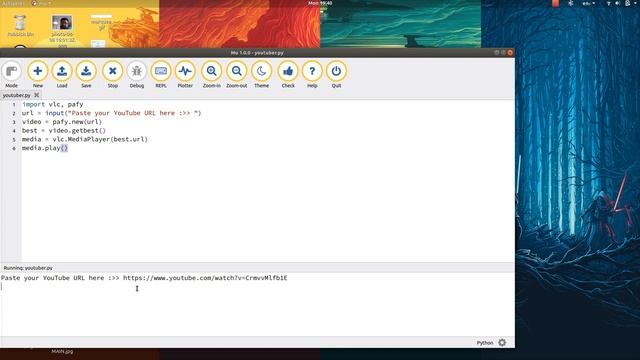Create a New file
The width and height of the screenshot is (640, 360).
38,74
